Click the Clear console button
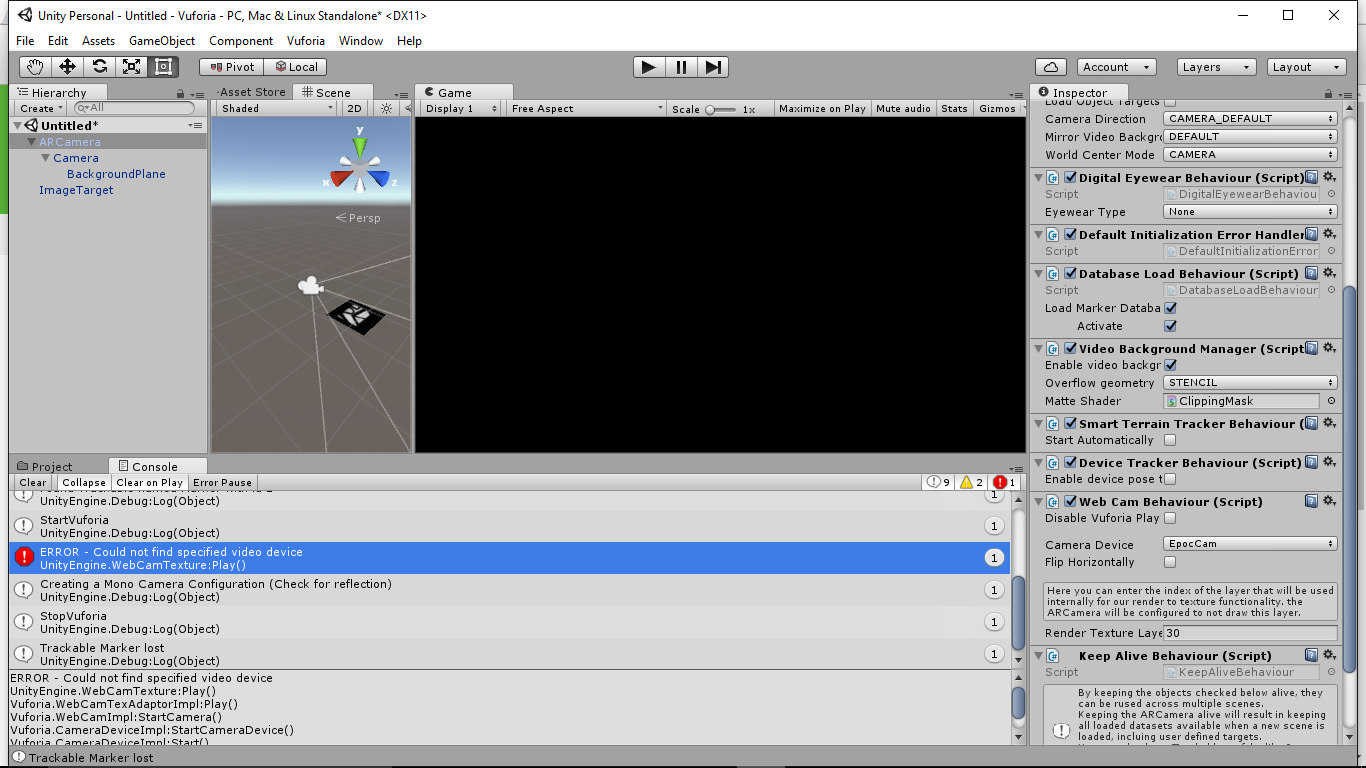 click(x=33, y=482)
